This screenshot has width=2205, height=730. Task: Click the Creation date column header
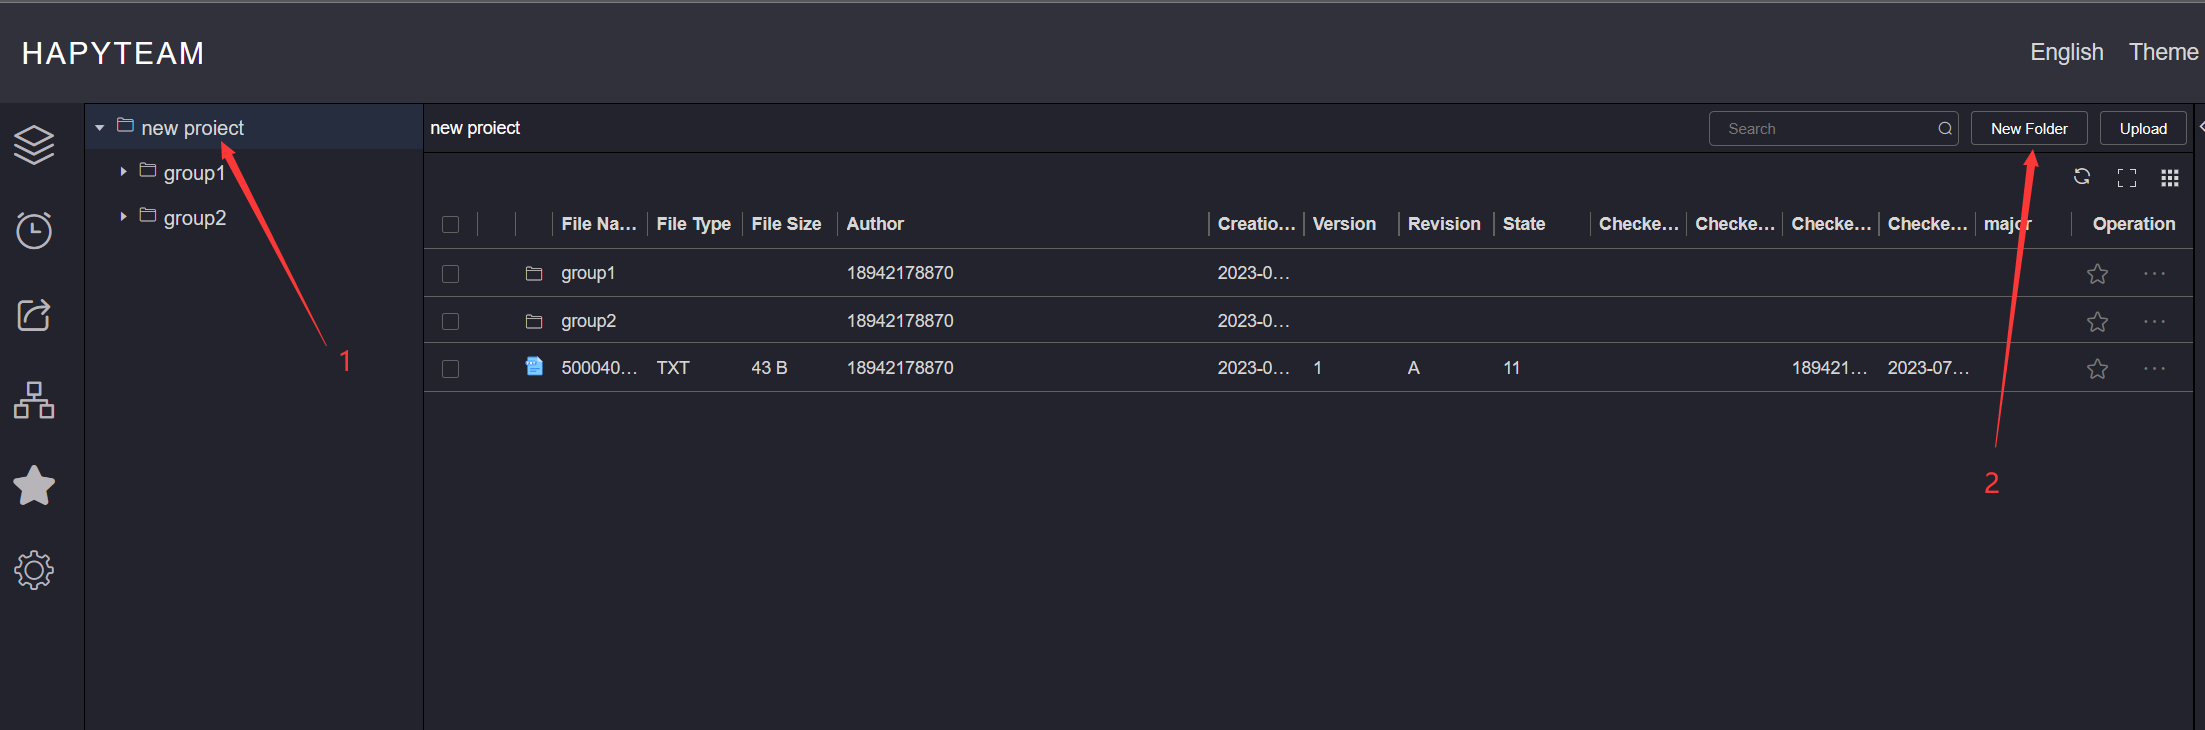click(1256, 224)
